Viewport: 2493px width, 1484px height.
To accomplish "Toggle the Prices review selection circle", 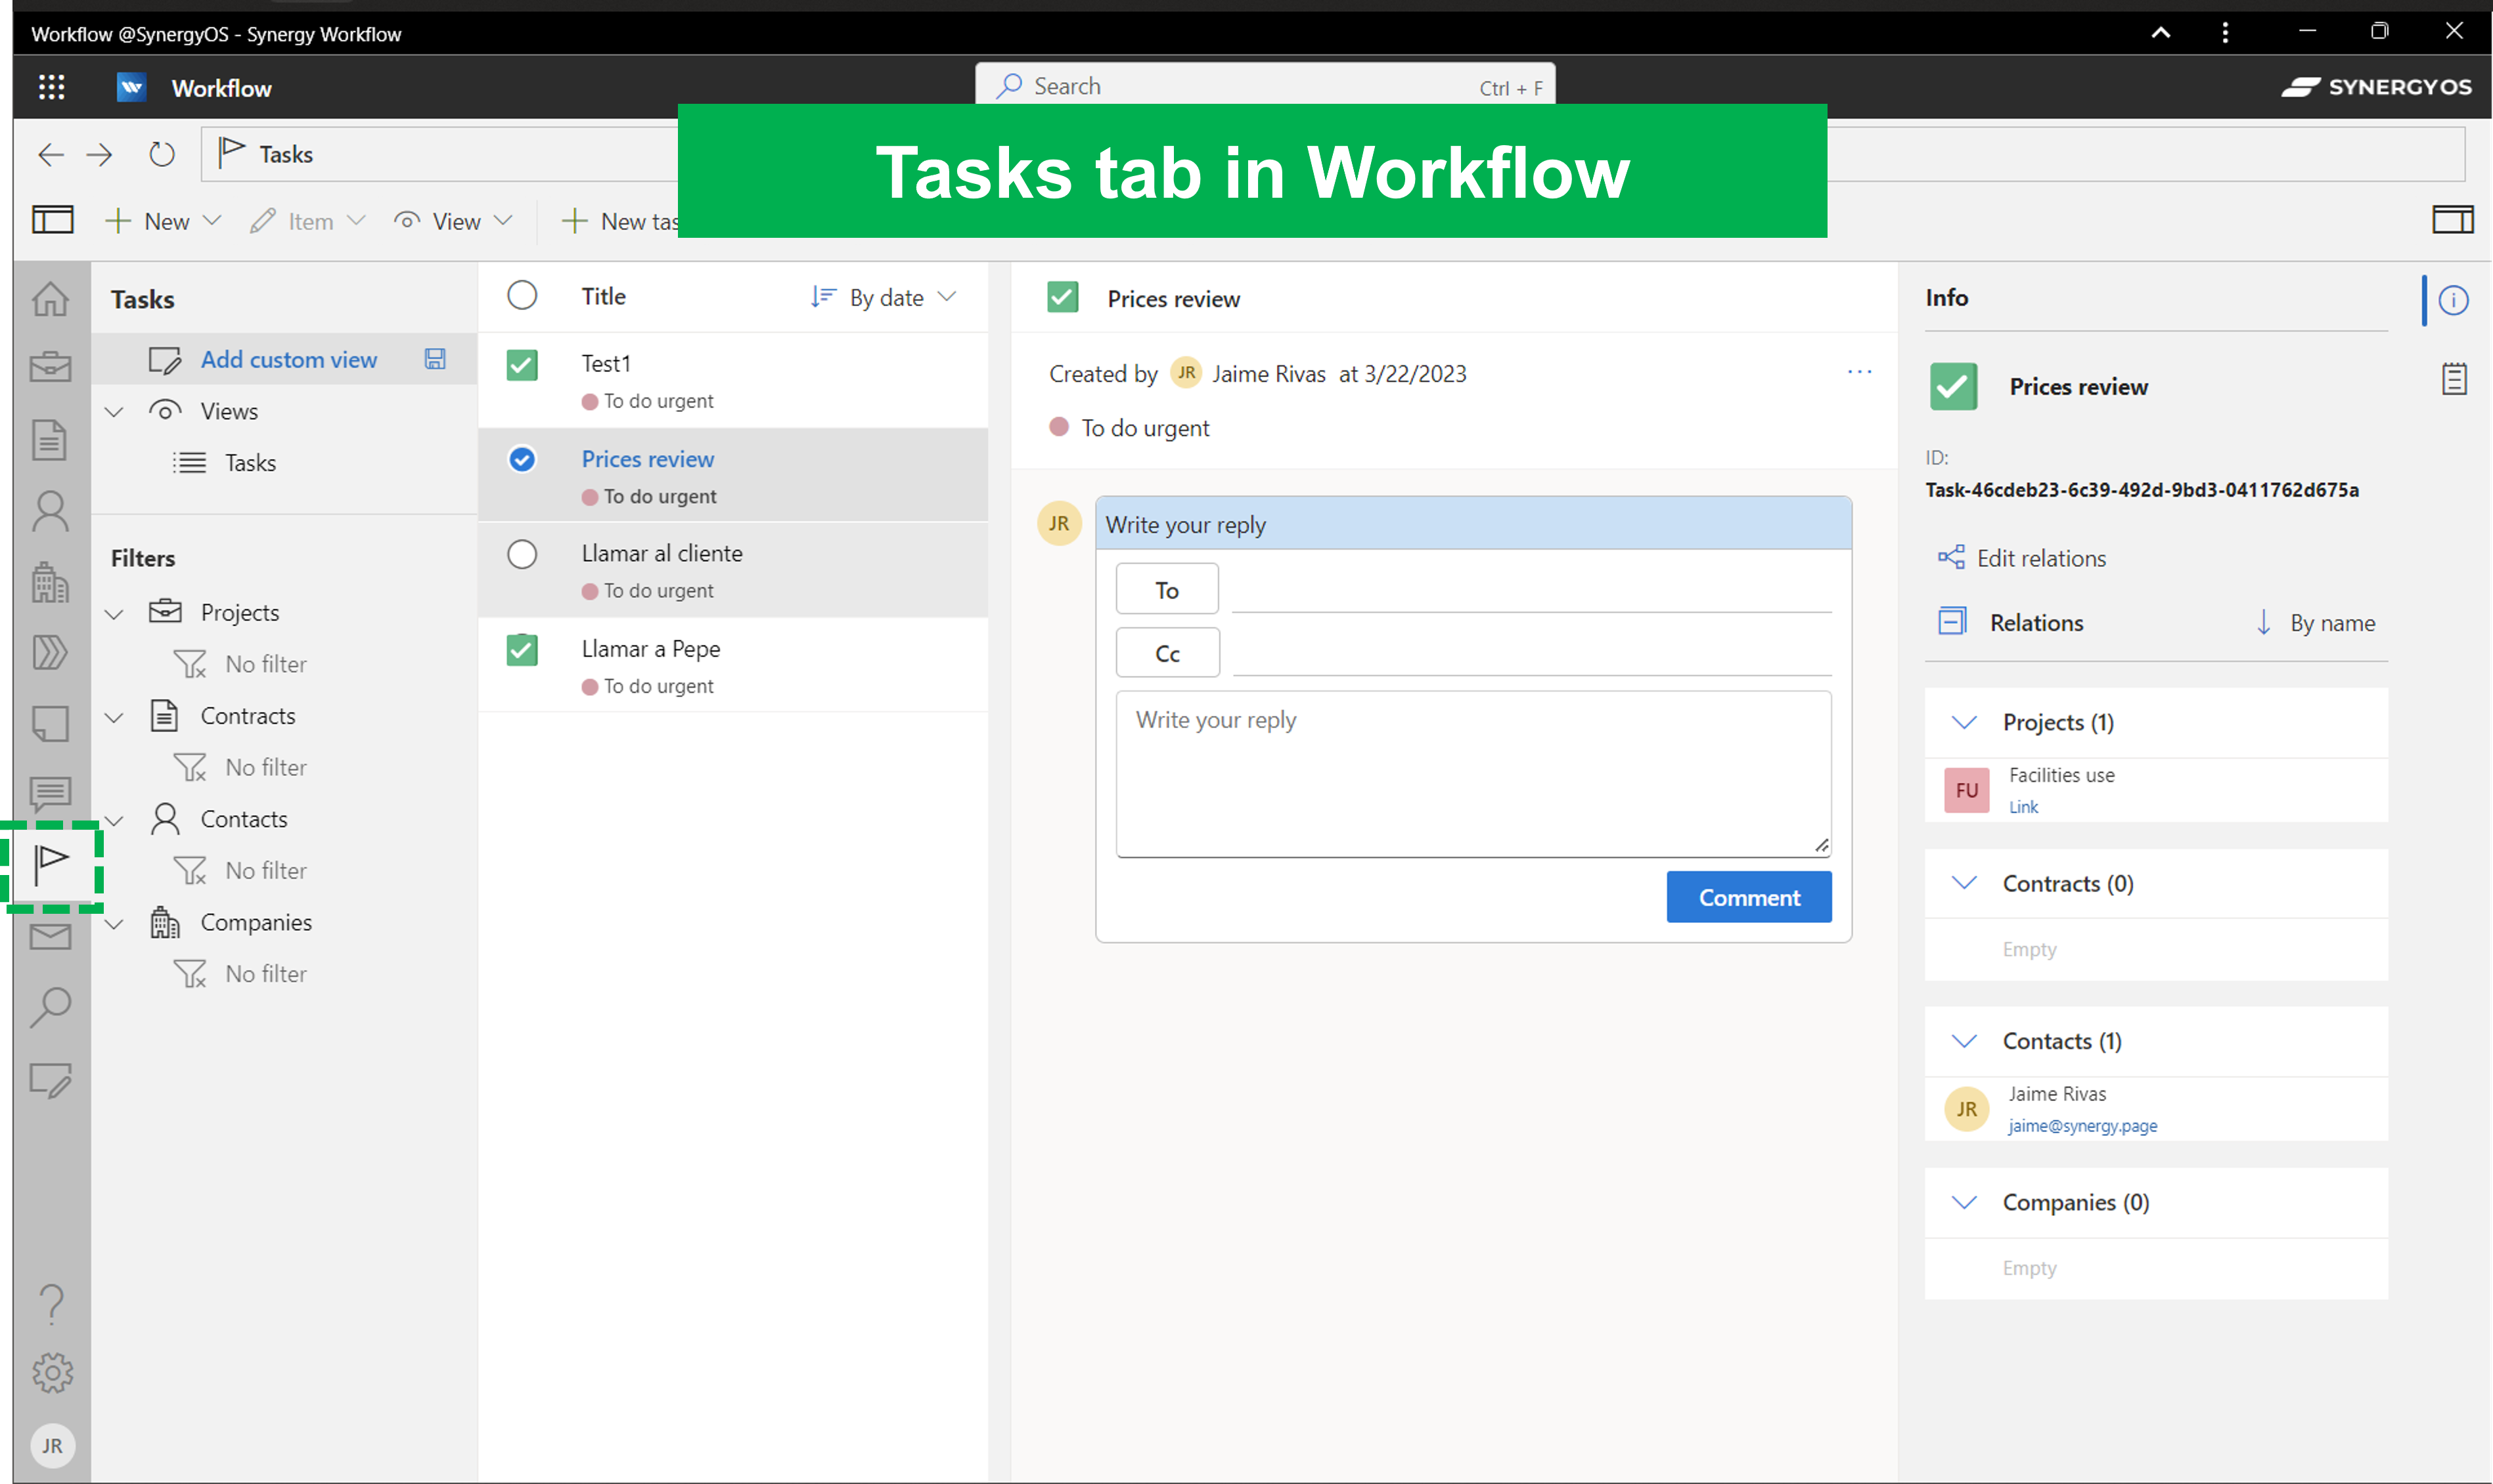I will click(522, 459).
